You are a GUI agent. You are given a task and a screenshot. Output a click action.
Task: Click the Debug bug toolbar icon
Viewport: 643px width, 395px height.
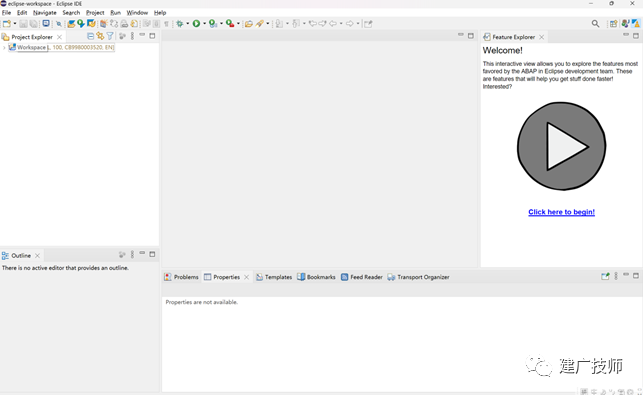[x=180, y=24]
